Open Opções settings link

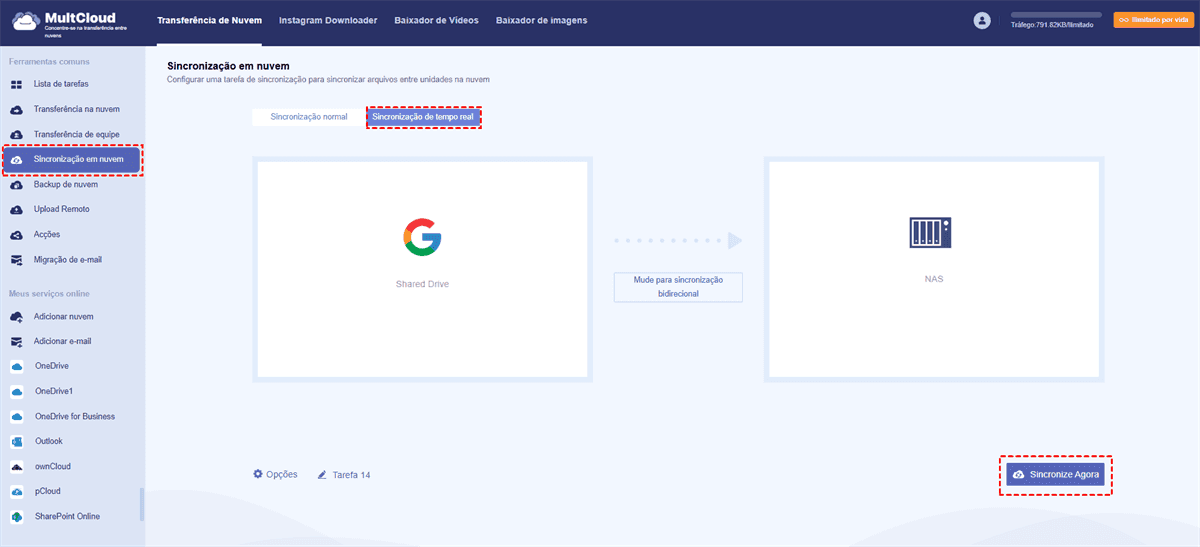click(275, 474)
